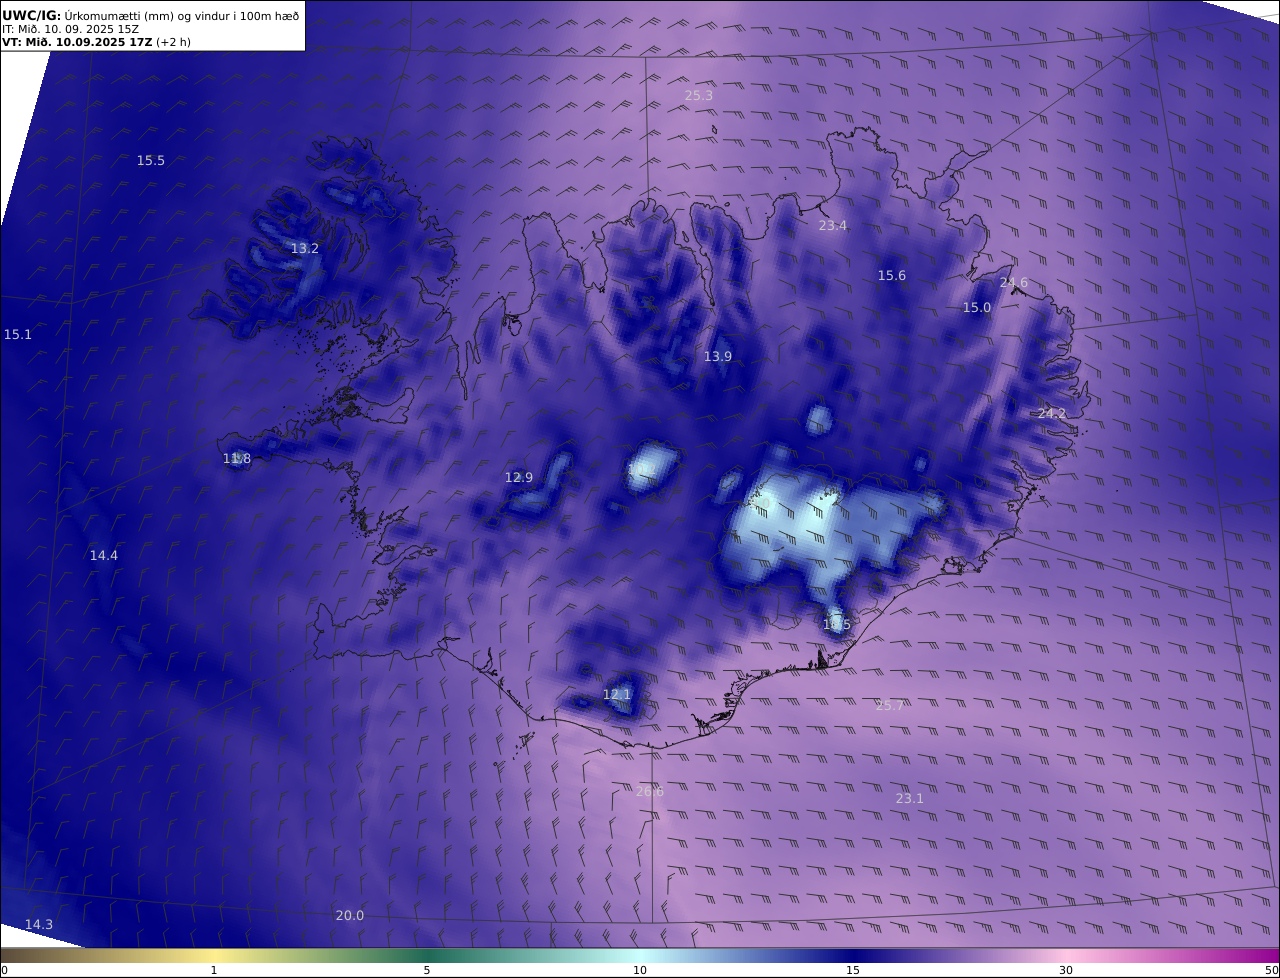
Task: Click the 23.4 value in north Iceland
Action: [833, 226]
